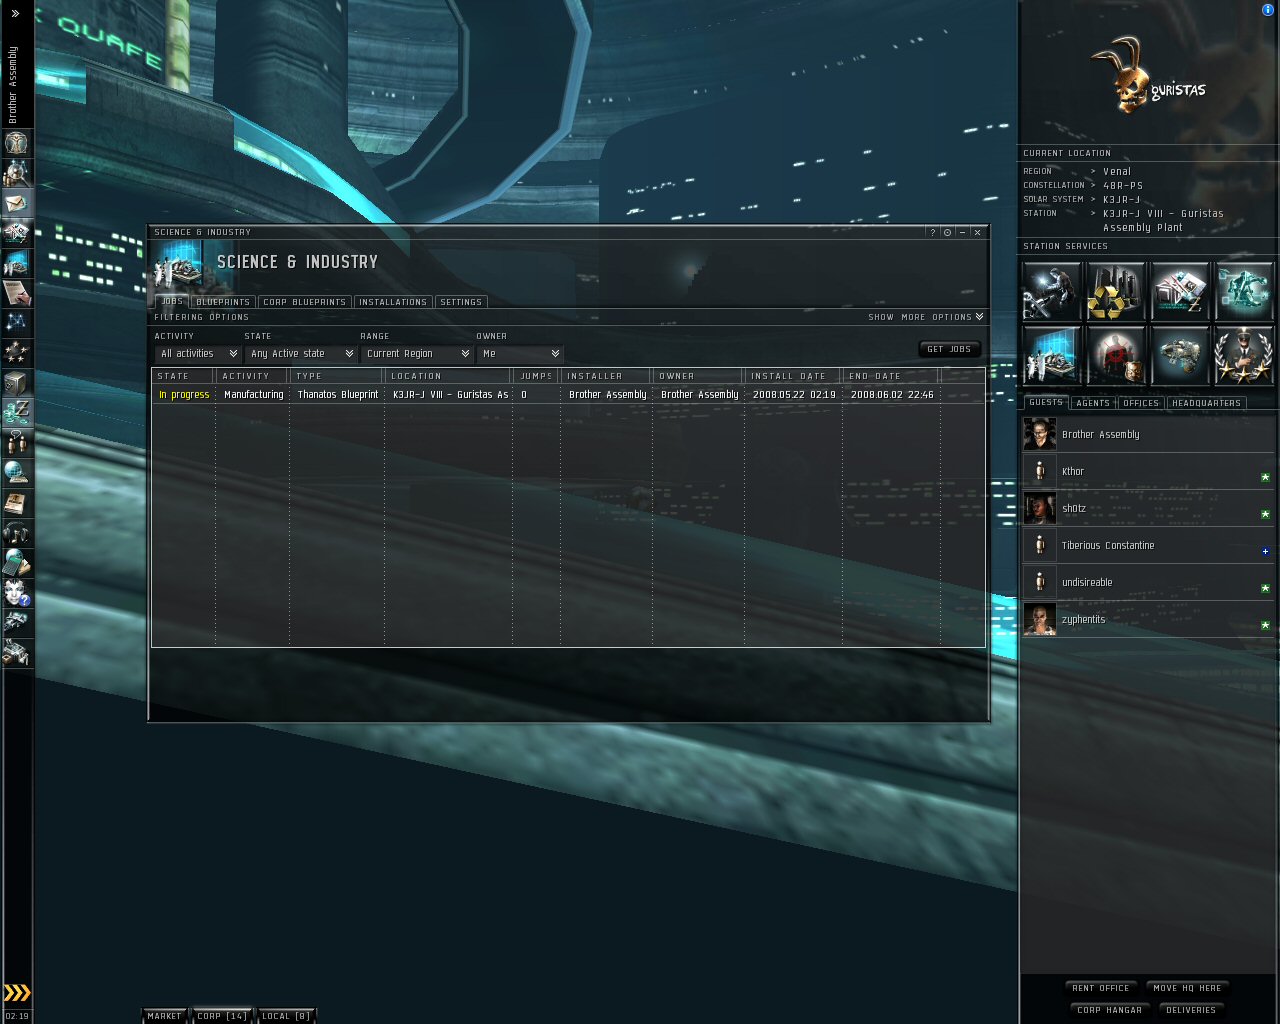The image size is (1280, 1024).
Task: Open the State dropdown showing Any Active state
Action: tap(300, 354)
